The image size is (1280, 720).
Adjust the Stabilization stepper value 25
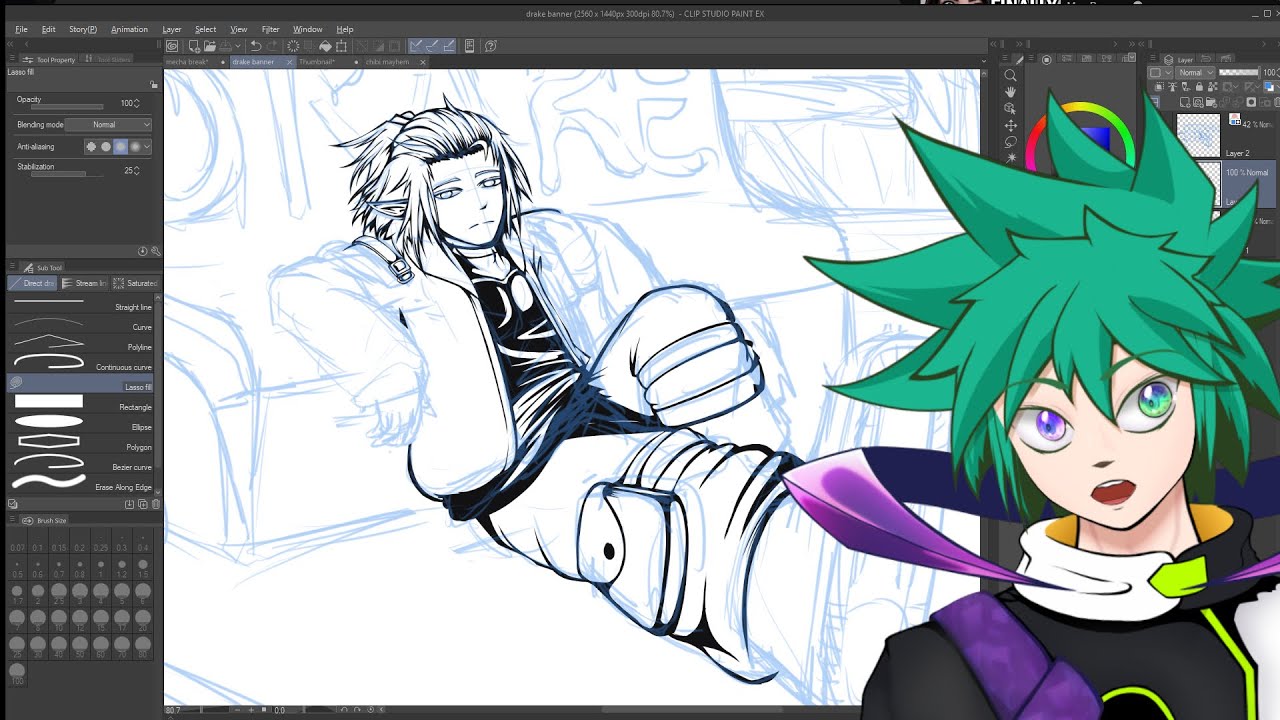tap(137, 170)
